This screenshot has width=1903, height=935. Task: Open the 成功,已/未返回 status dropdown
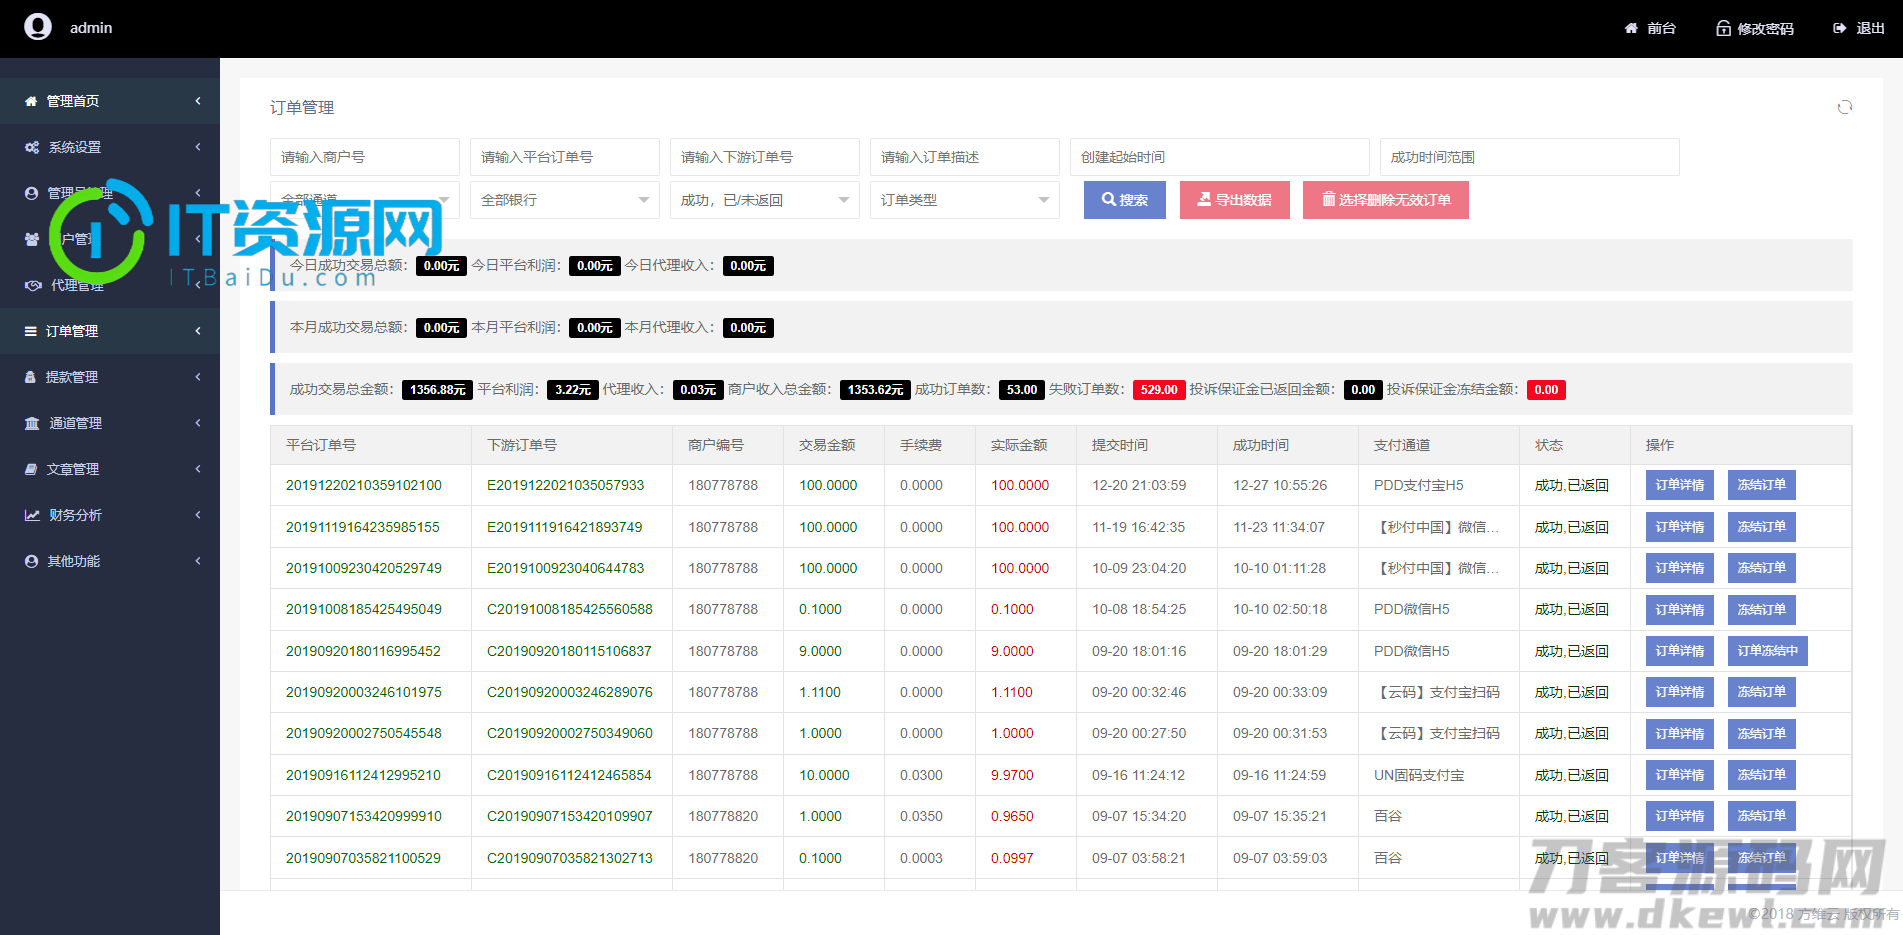pos(765,200)
